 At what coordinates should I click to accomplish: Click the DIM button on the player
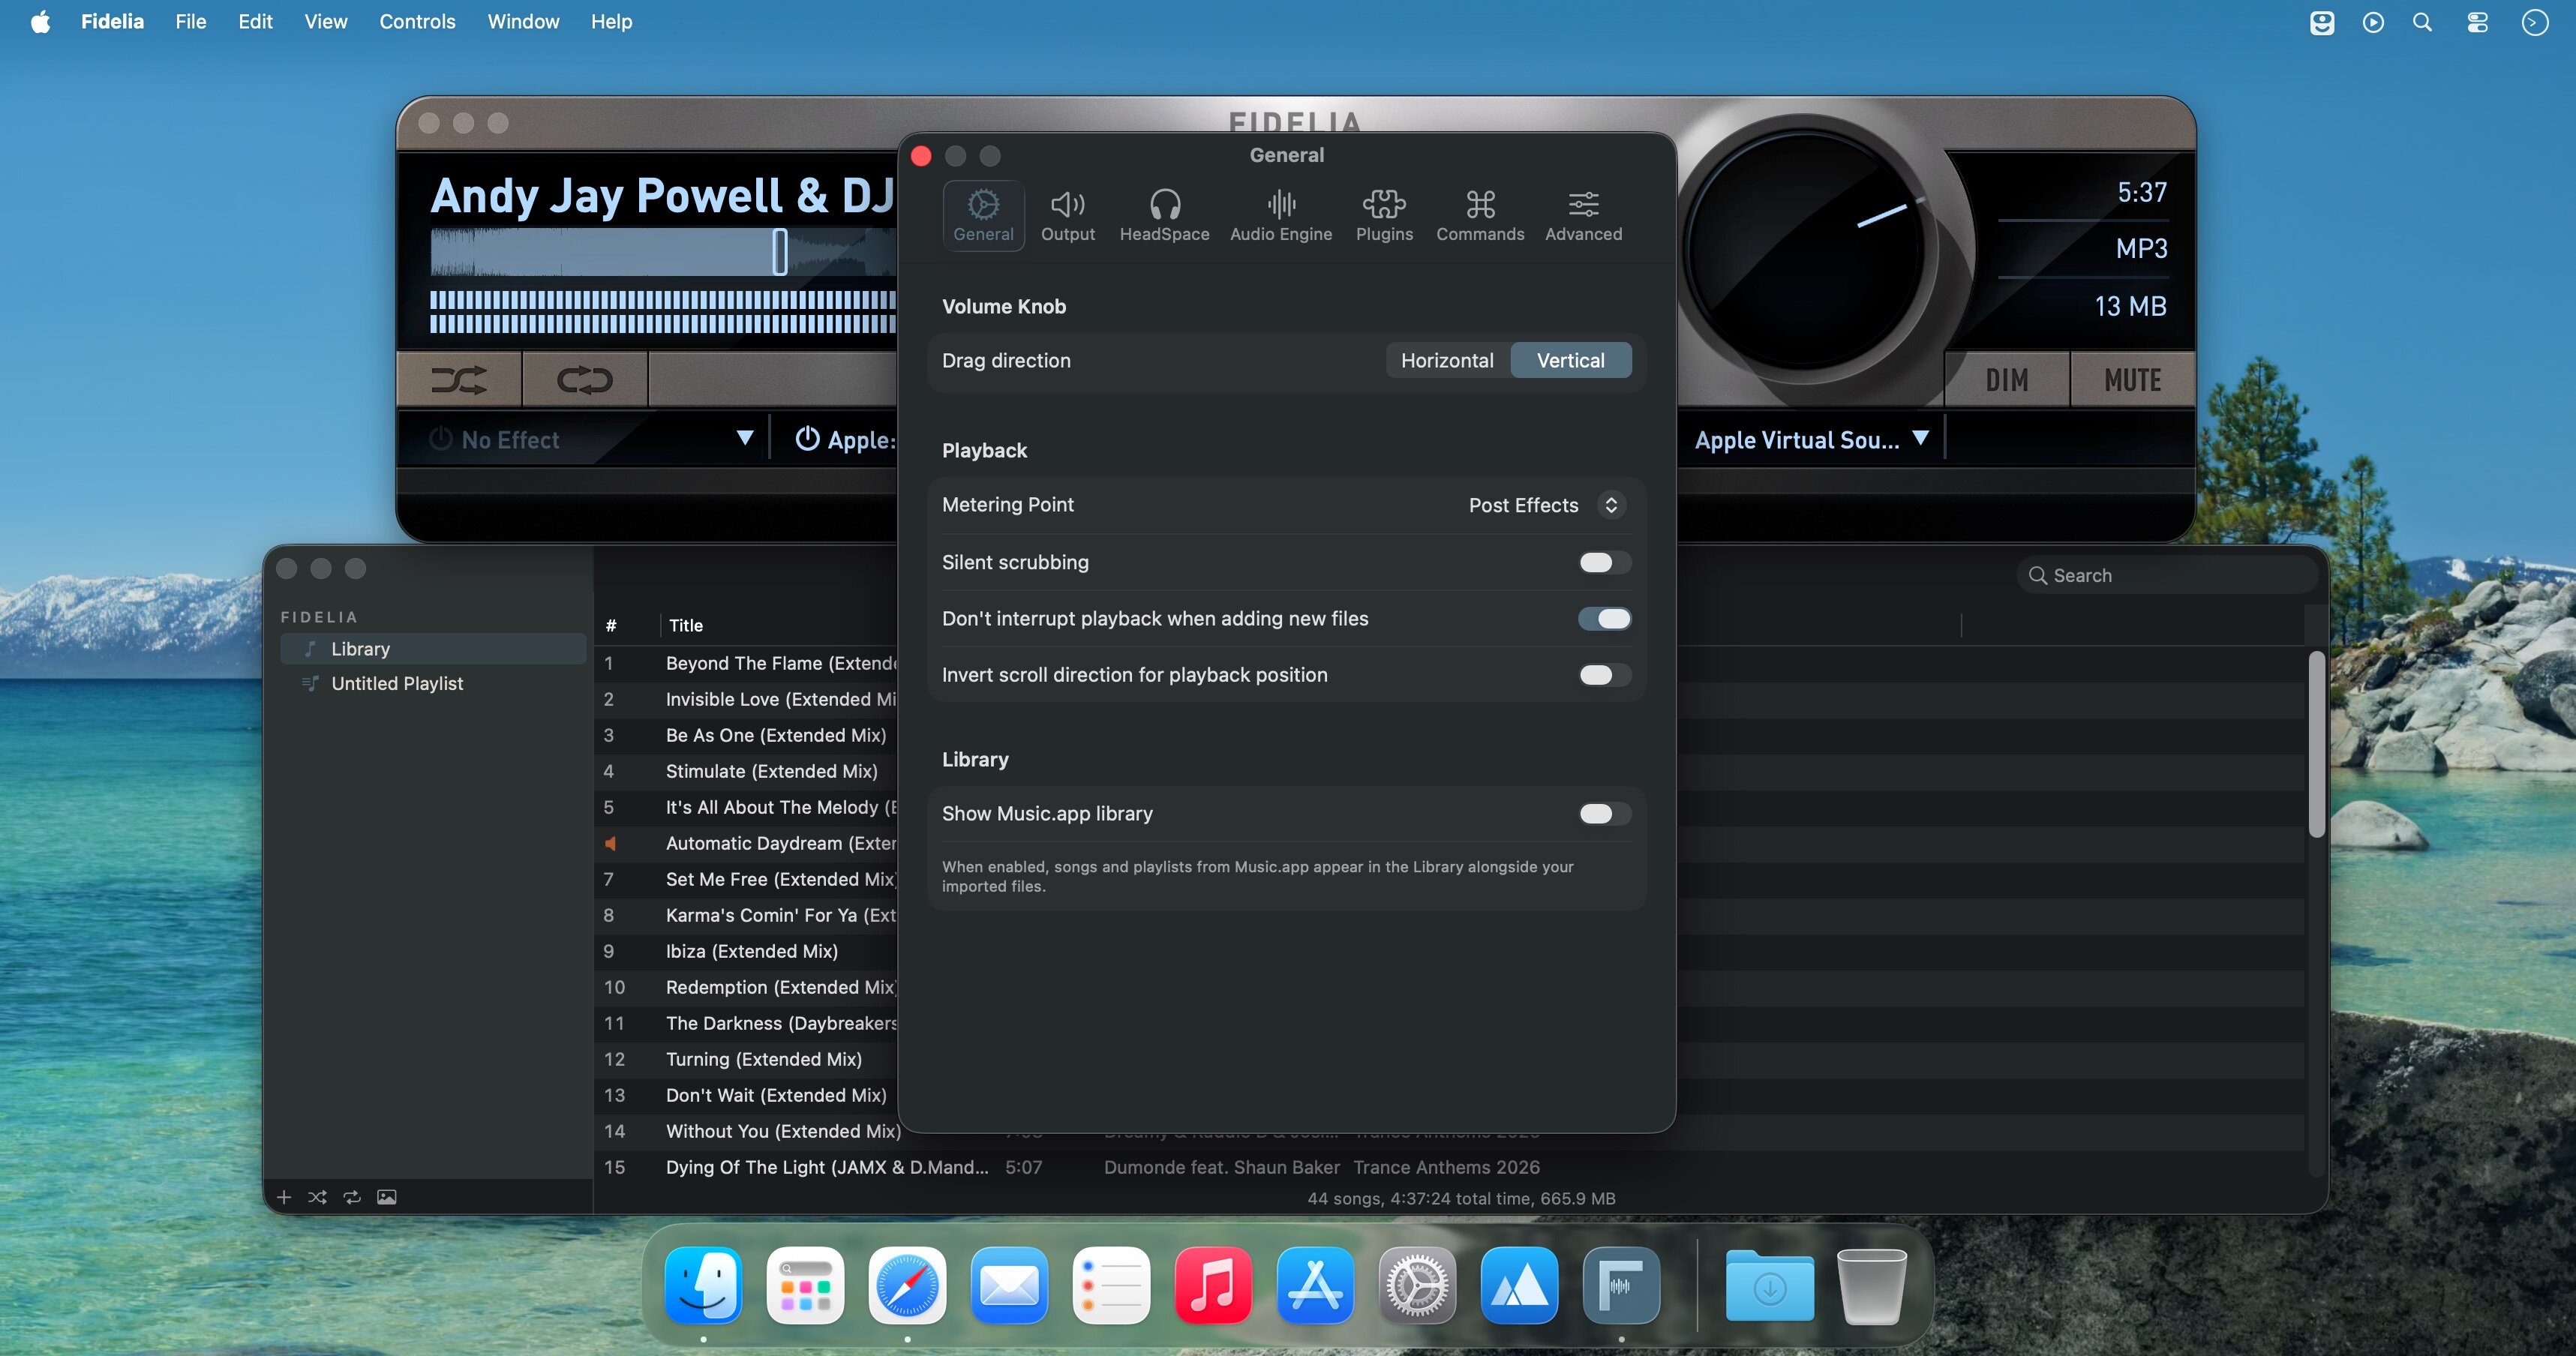2006,380
